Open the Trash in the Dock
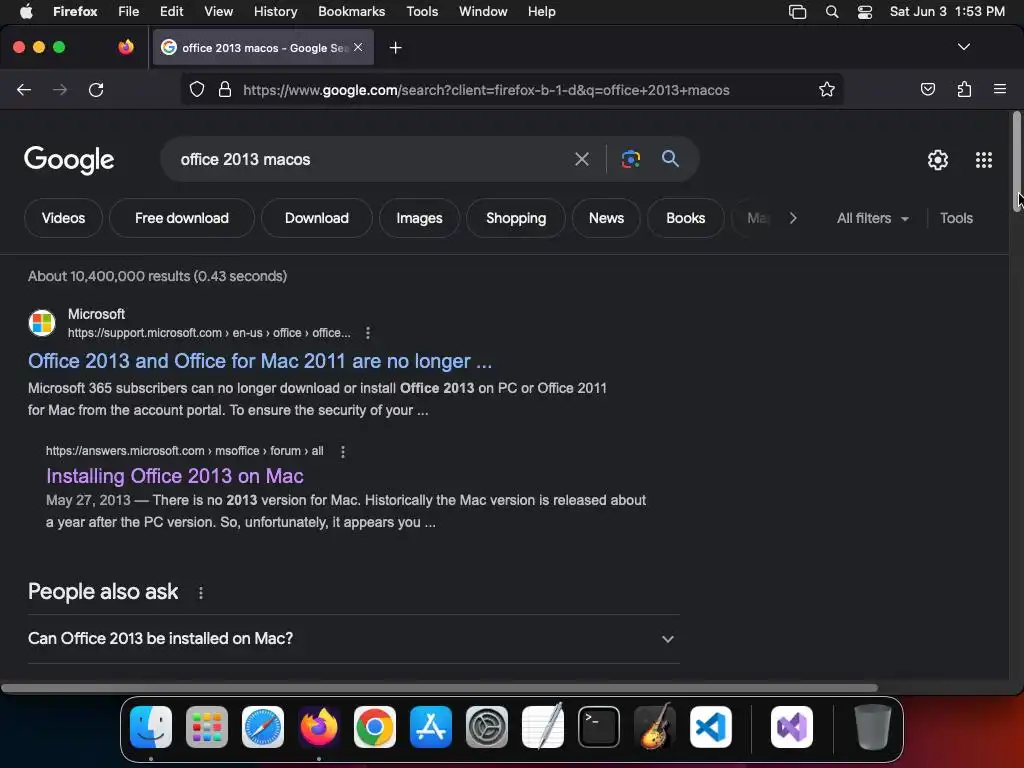This screenshot has width=1024, height=768. coord(872,727)
